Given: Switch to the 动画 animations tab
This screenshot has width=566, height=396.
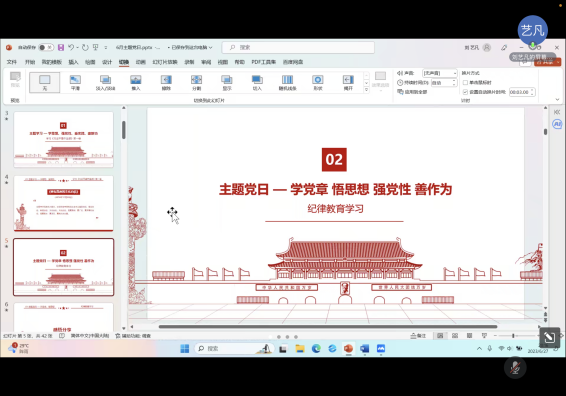Looking at the screenshot, I should 140,62.
